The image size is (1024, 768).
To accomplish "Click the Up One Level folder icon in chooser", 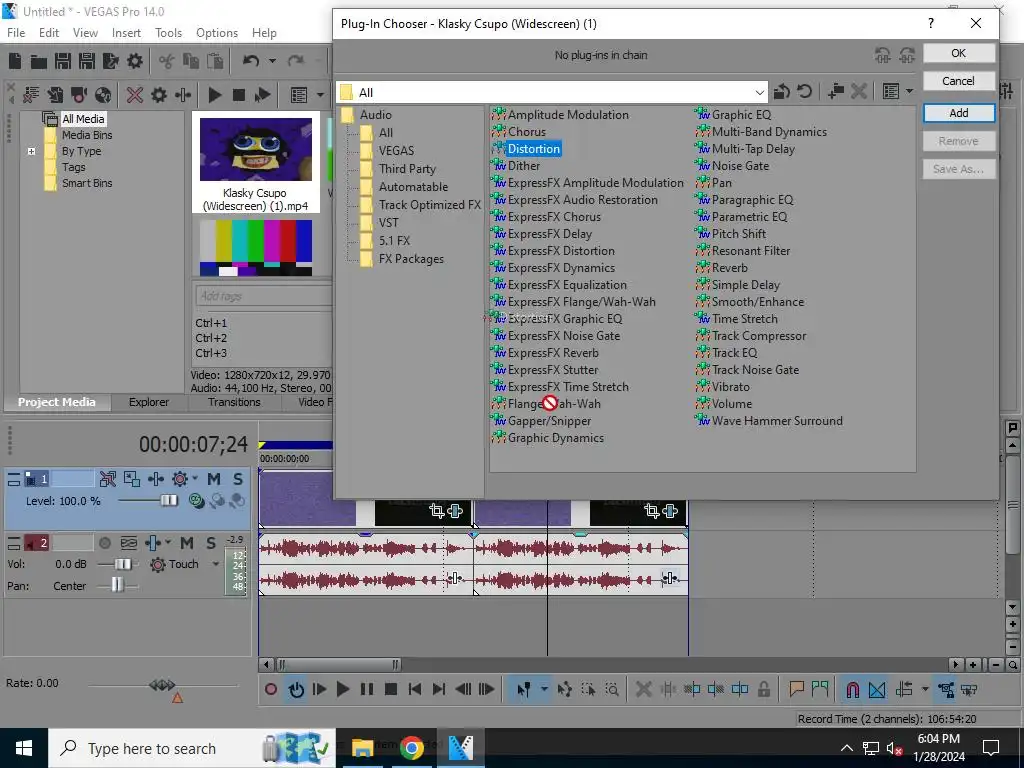I will point(781,92).
